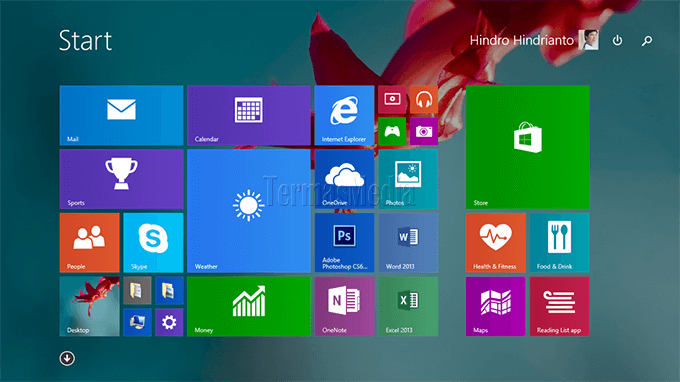Open the OneDrive tile
The width and height of the screenshot is (680, 382).
(344, 179)
